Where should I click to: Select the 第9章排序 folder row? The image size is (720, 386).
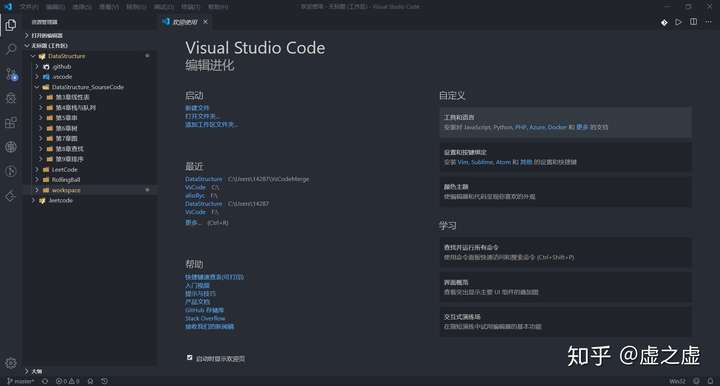tap(90, 159)
